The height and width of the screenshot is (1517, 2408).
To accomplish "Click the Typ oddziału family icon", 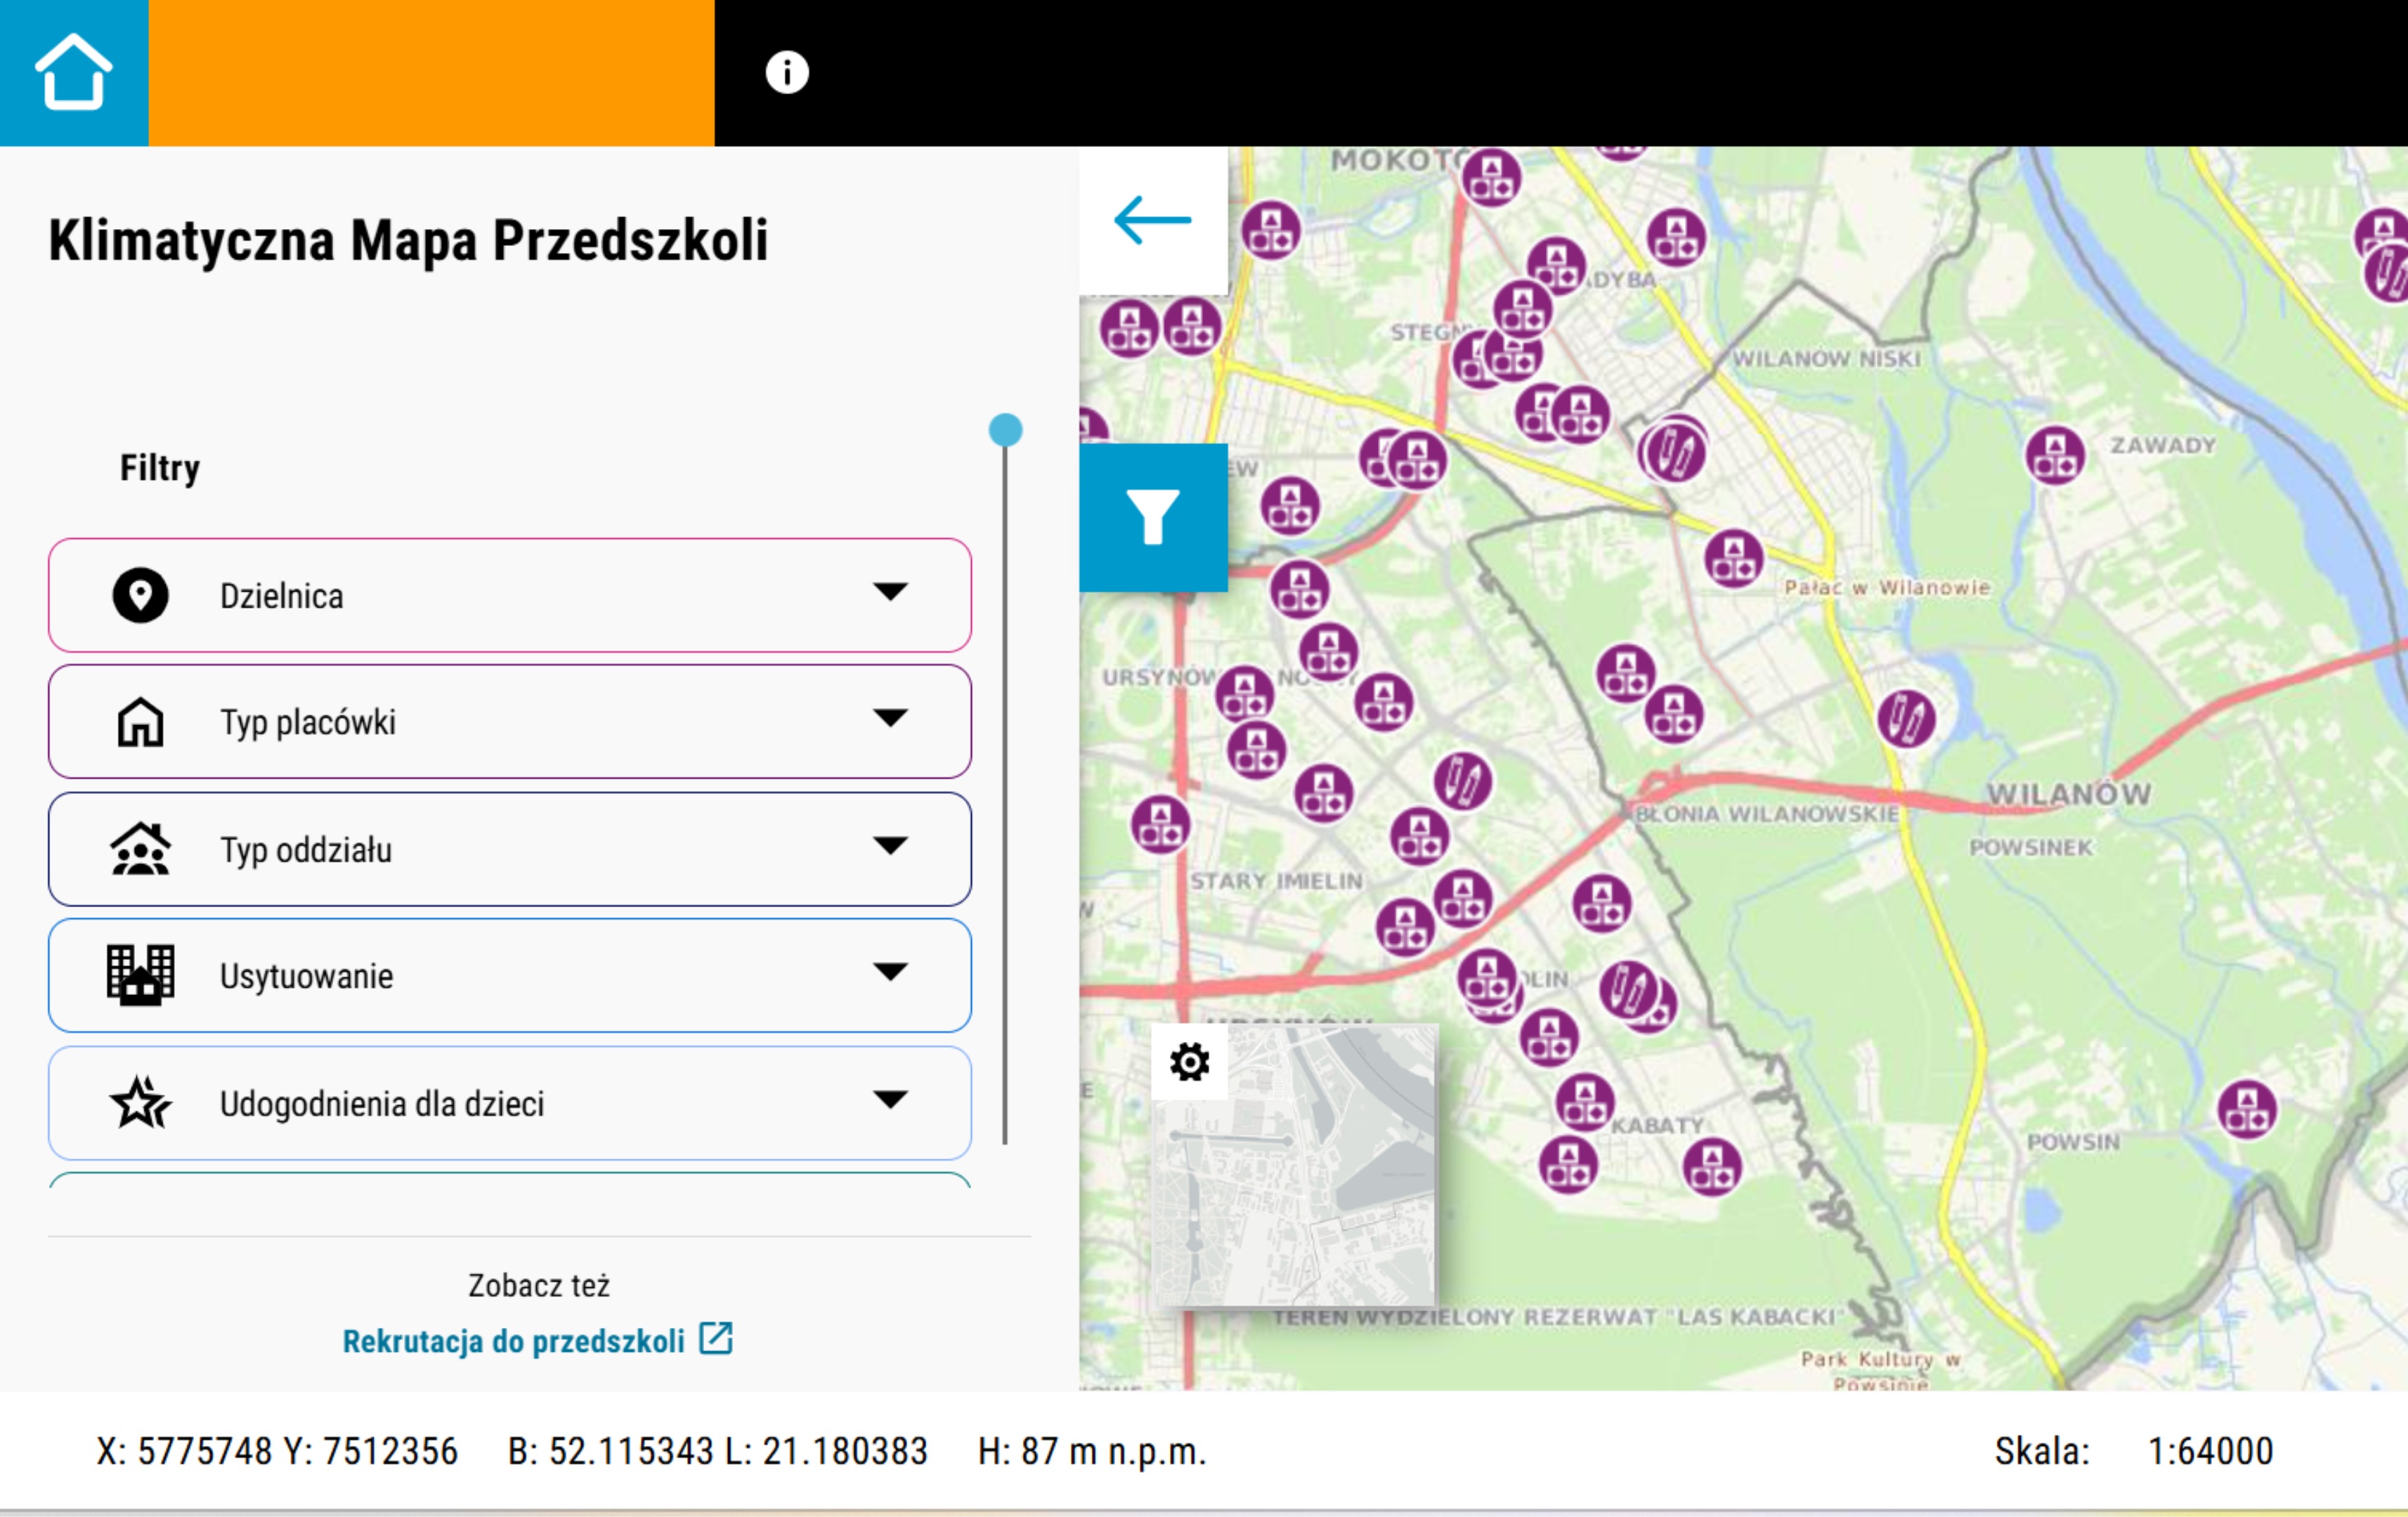I will (x=140, y=849).
